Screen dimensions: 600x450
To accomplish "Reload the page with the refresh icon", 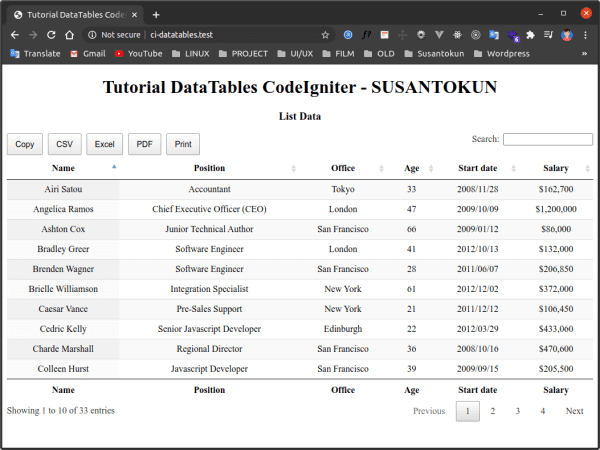I will (51, 35).
